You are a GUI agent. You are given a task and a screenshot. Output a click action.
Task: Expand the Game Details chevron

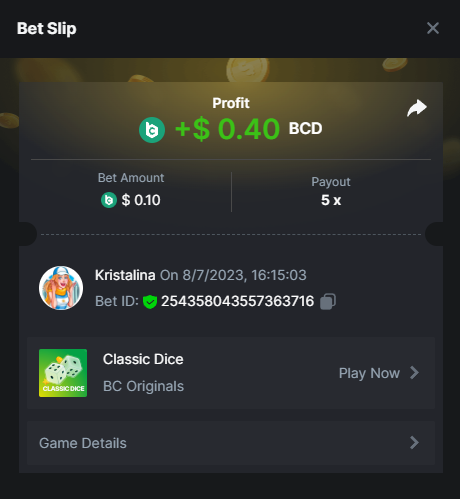[x=414, y=443]
